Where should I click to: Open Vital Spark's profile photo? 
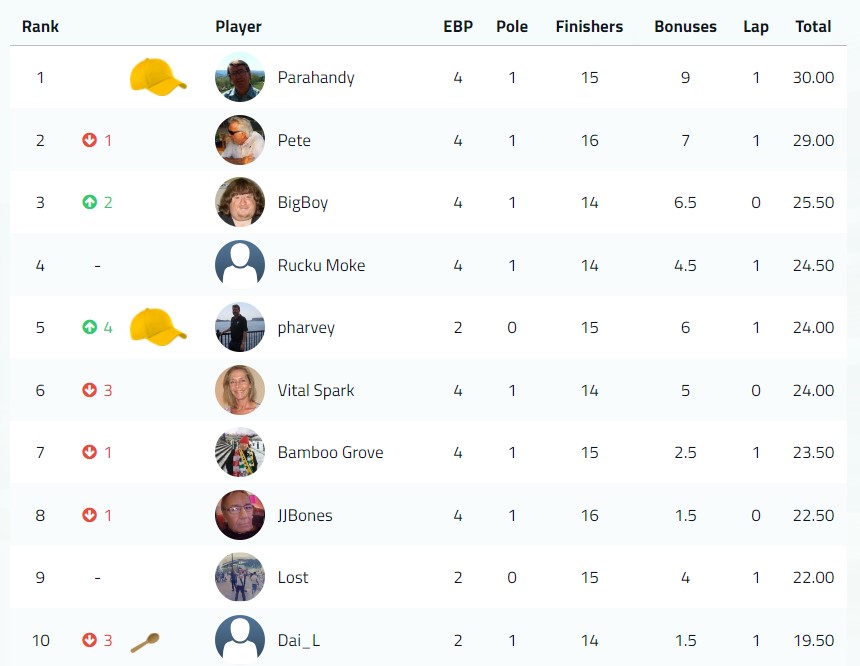click(240, 390)
